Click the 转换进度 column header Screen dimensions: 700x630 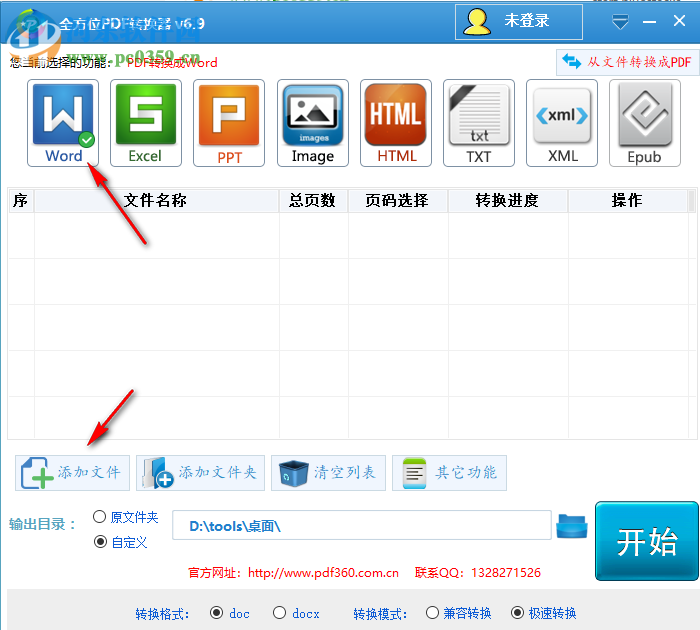(508, 200)
